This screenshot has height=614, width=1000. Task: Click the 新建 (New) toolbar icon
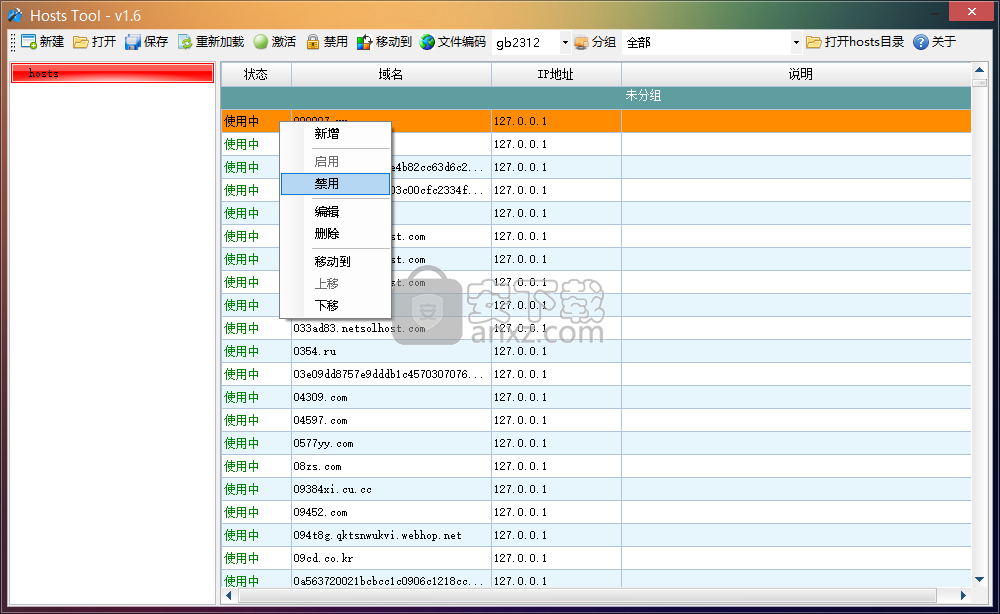29,42
